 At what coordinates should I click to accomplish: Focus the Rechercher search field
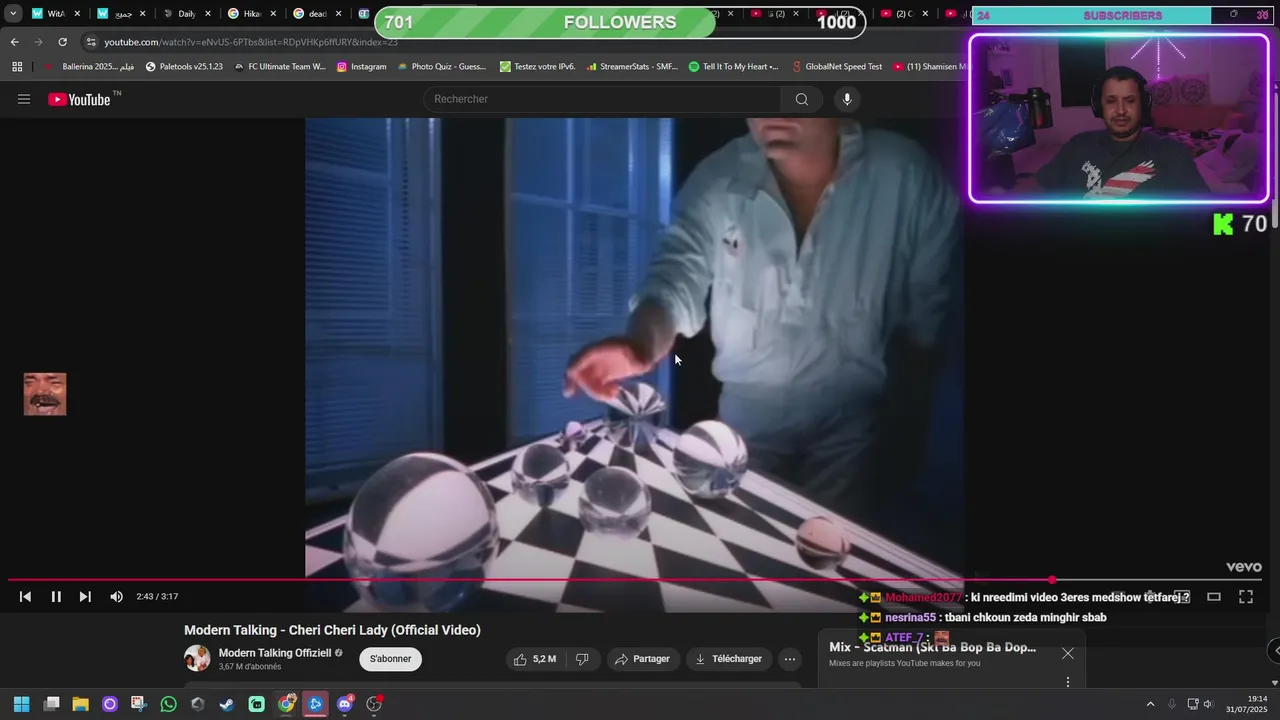(603, 99)
